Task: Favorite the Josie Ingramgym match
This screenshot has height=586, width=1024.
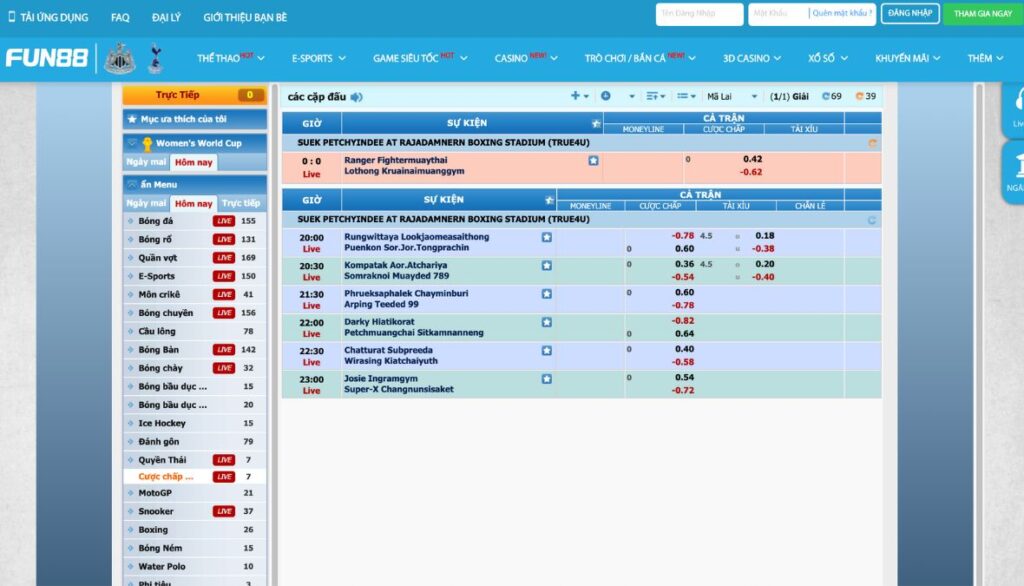Action: 547,379
